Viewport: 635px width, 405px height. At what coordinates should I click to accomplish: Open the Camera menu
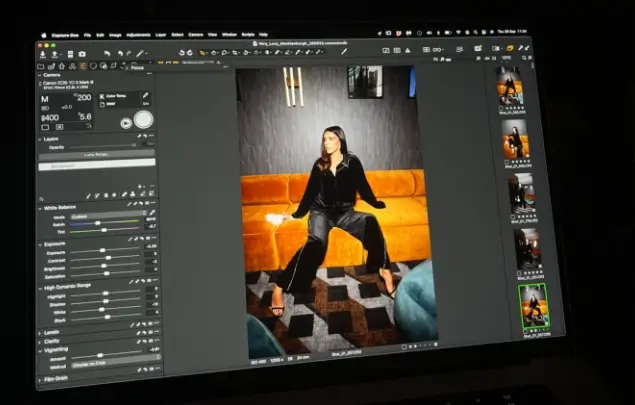point(195,35)
